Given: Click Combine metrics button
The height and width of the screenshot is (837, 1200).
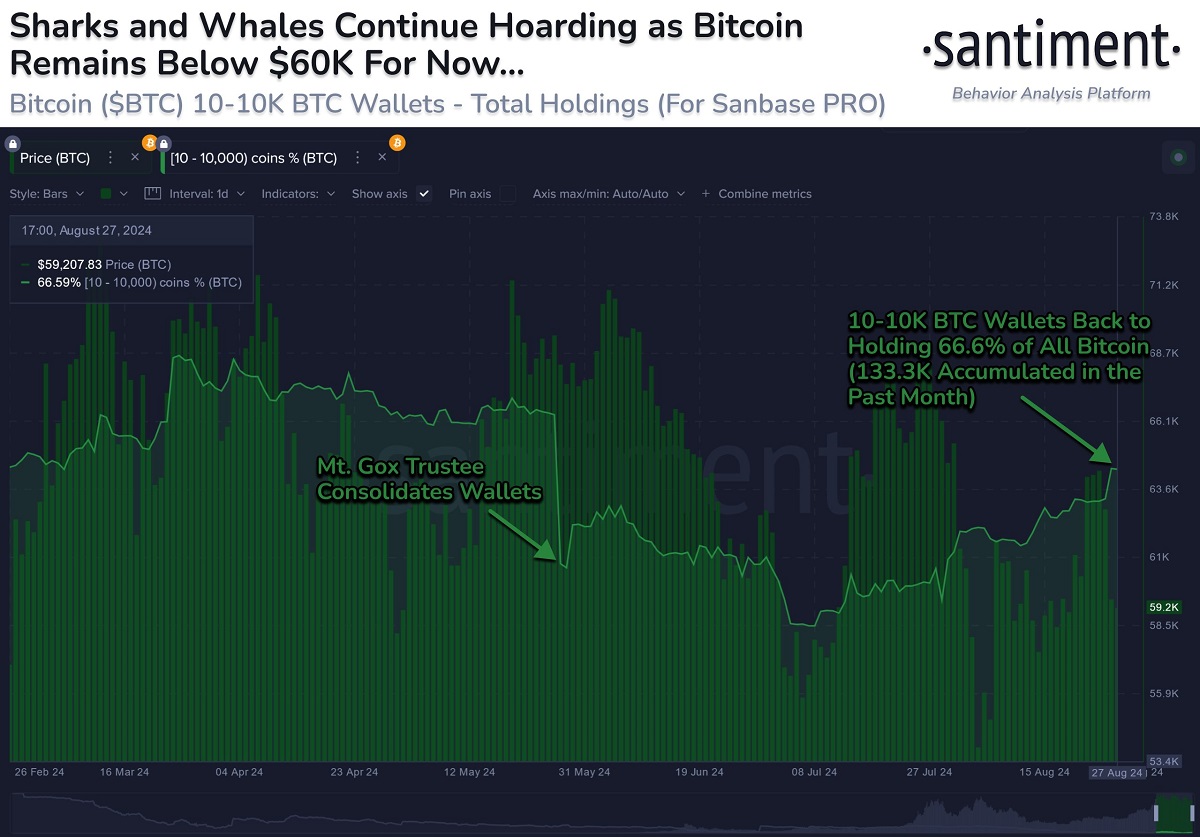Looking at the screenshot, I should [x=757, y=193].
